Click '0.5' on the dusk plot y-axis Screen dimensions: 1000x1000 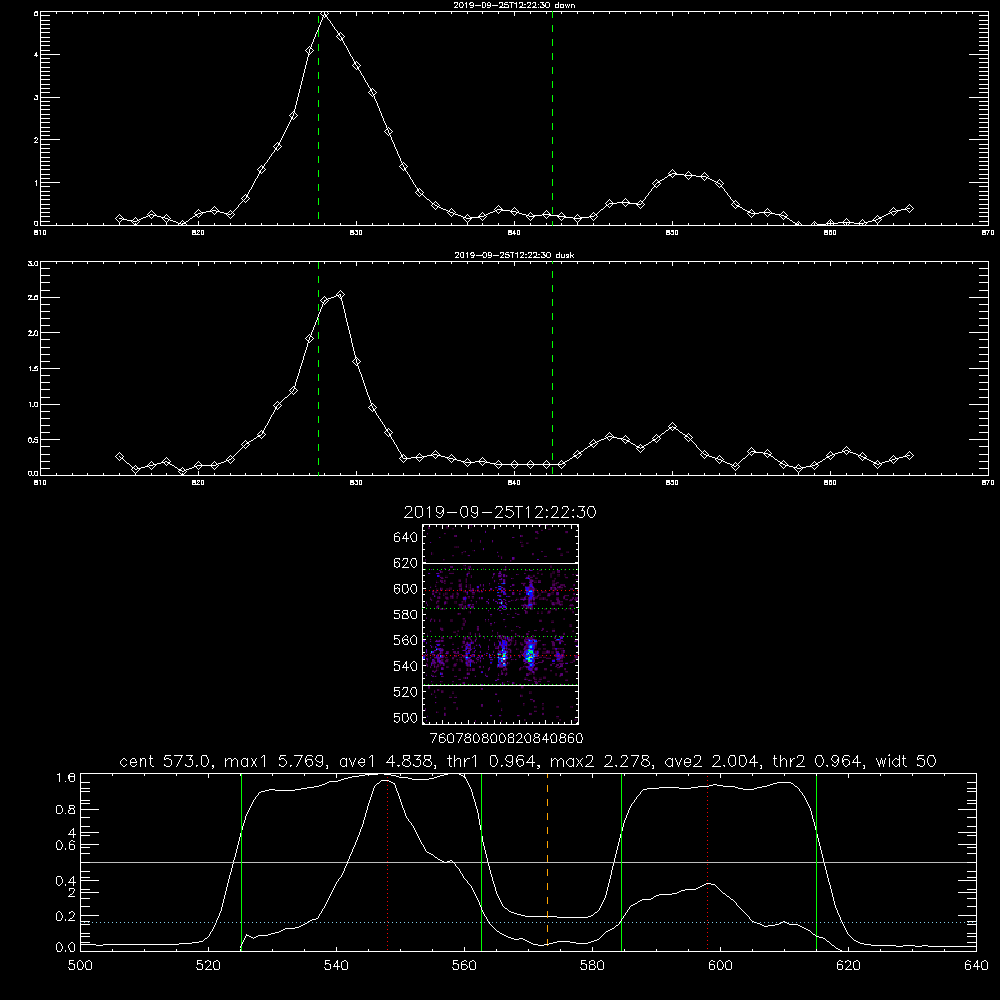[x=33, y=439]
